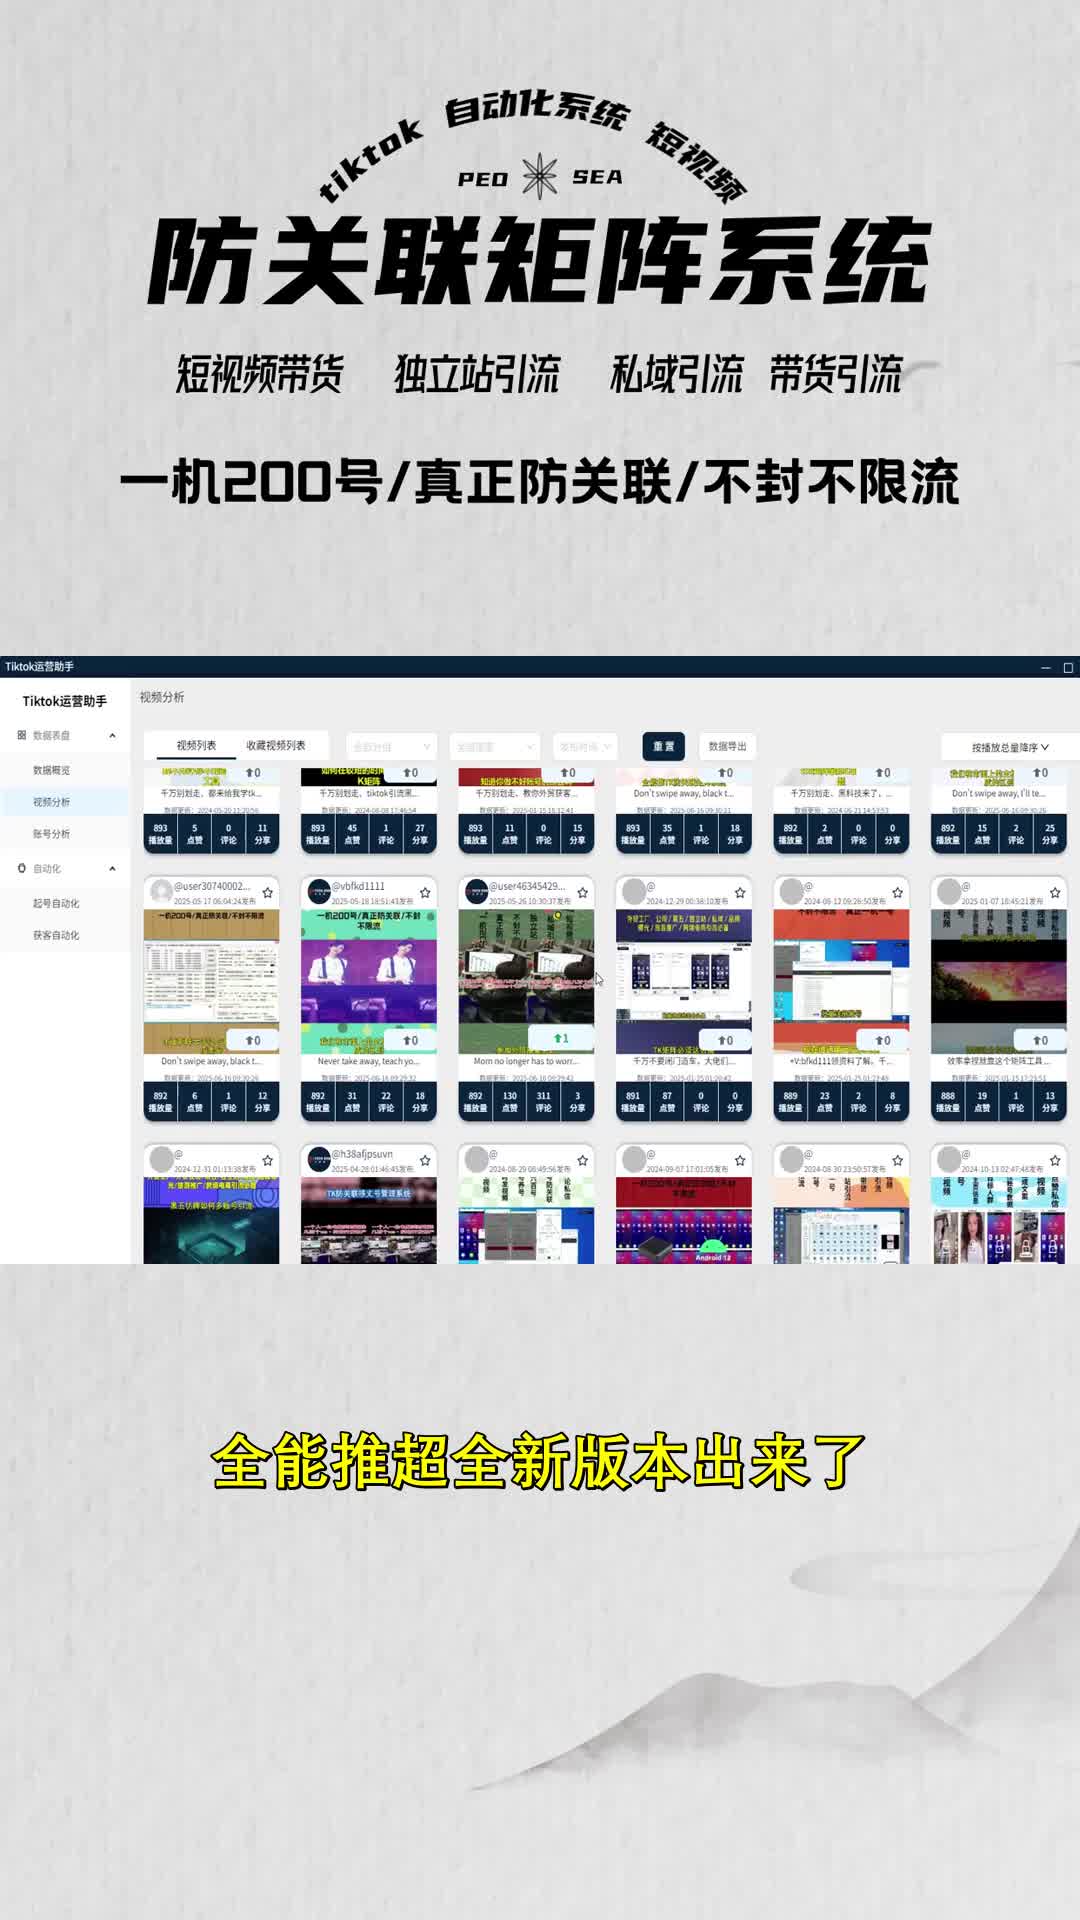Collapse the 数据表盘 sidebar group

coord(112,735)
